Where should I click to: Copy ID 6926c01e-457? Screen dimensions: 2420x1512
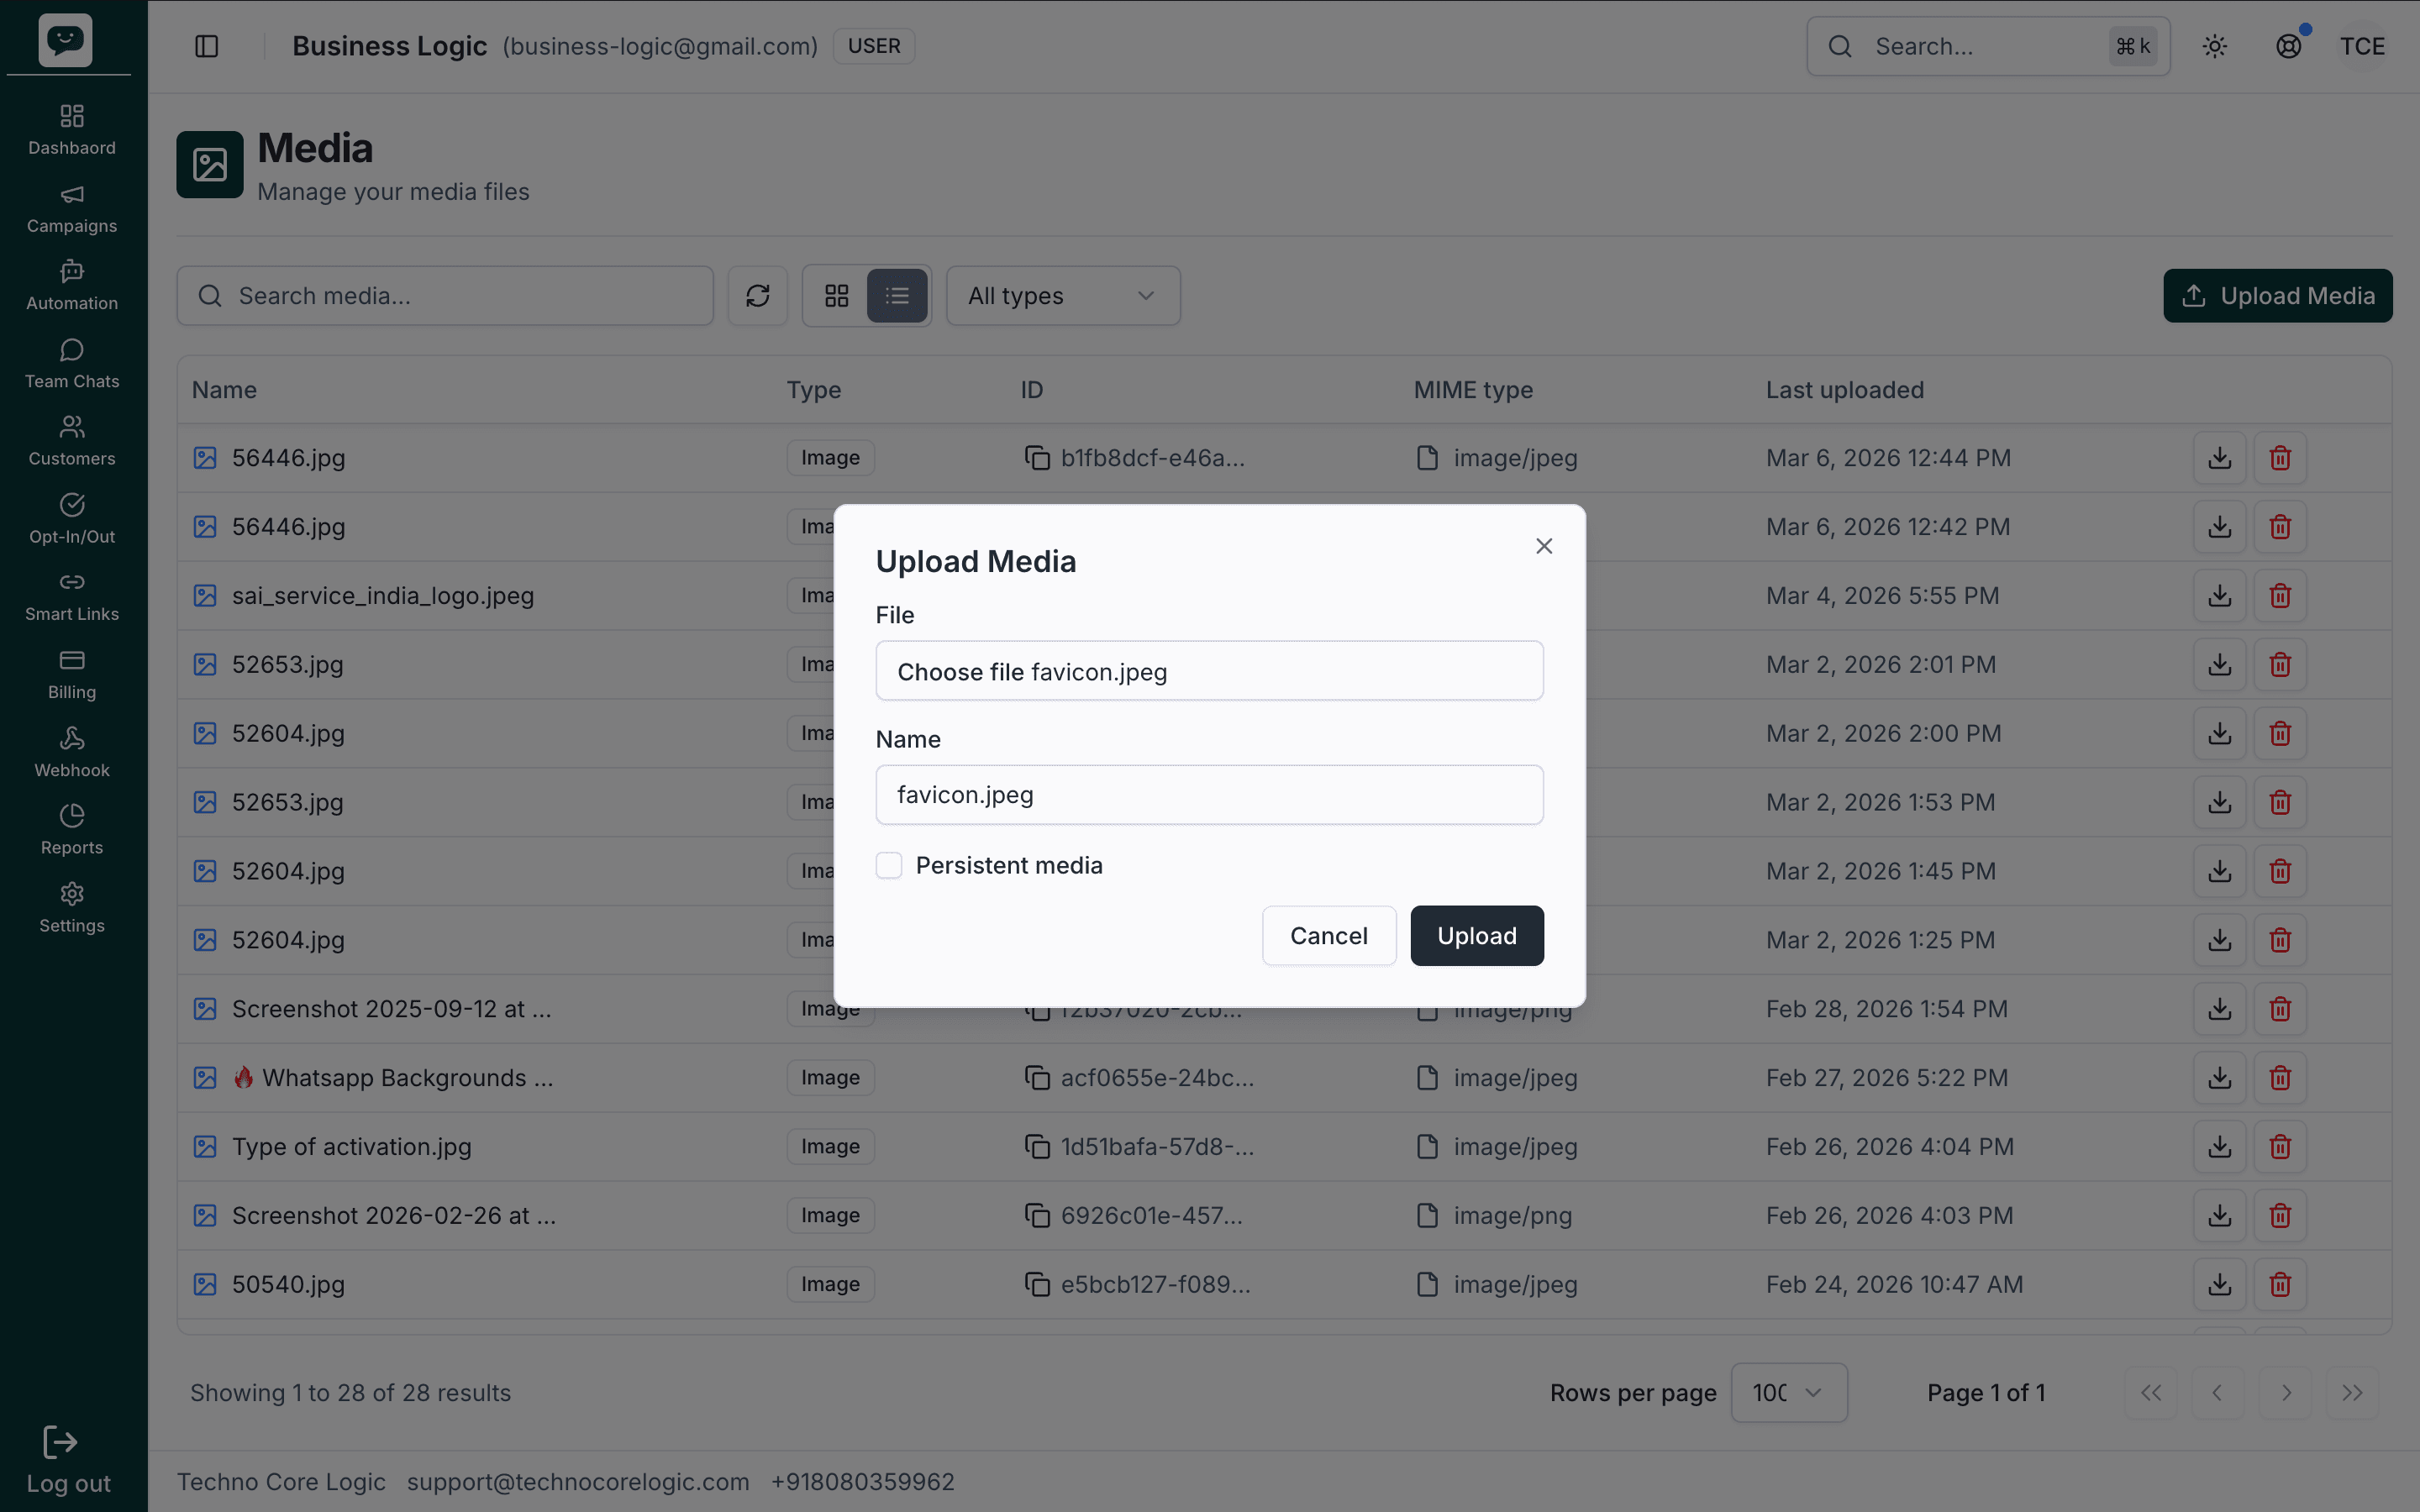1037,1216
